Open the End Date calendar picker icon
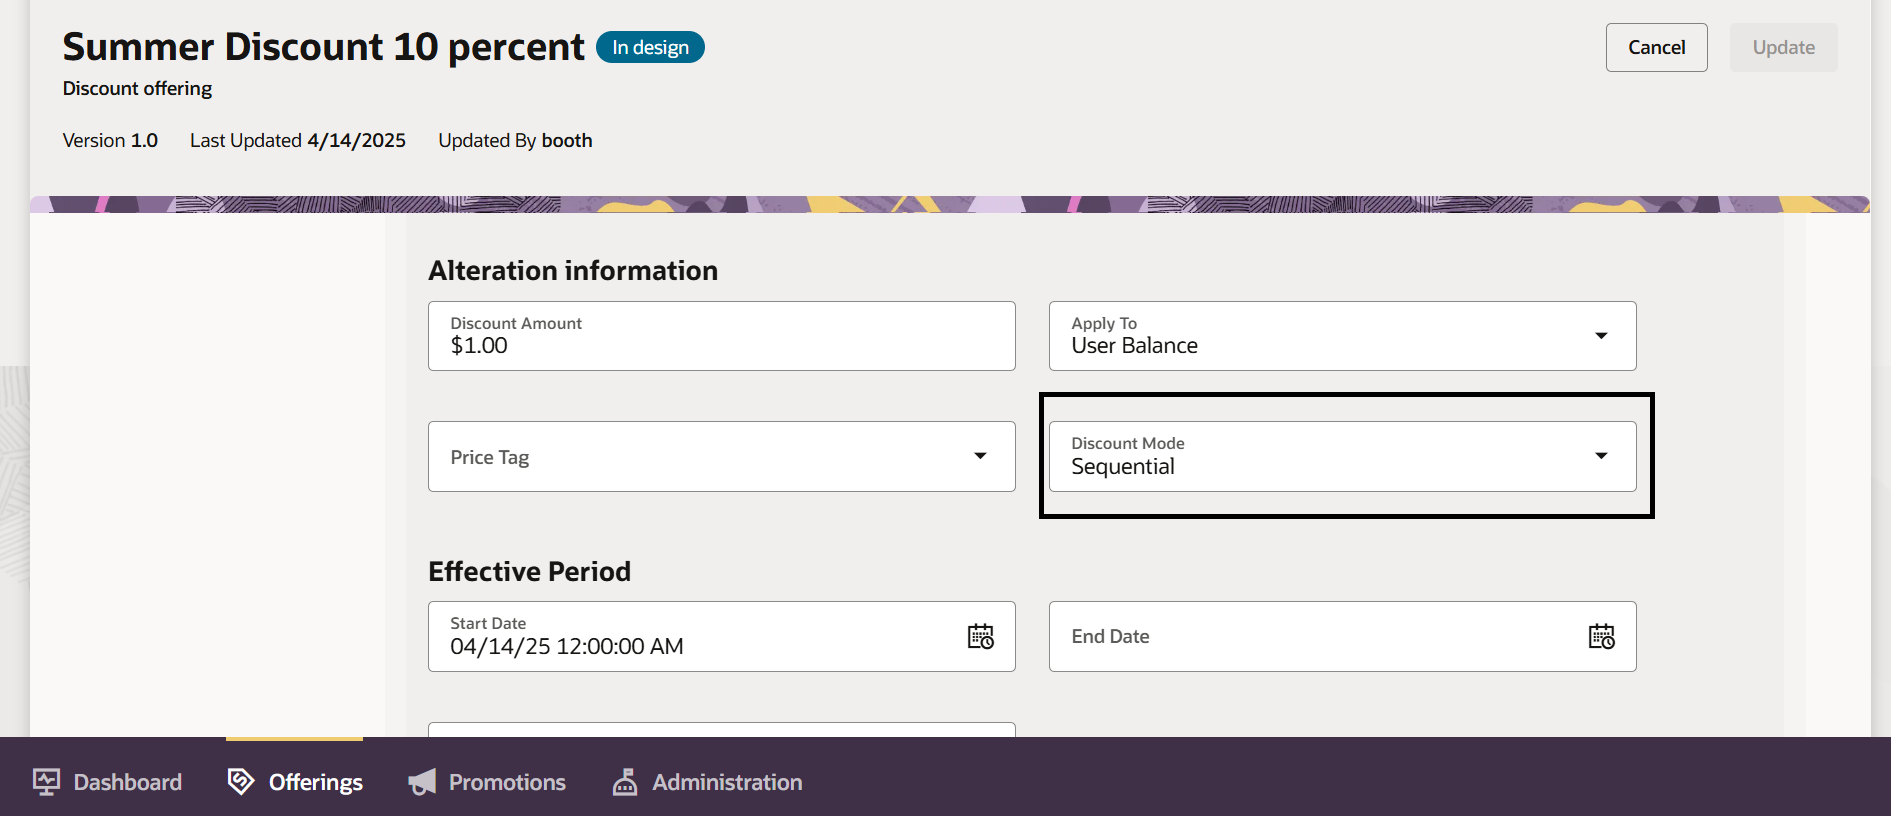This screenshot has height=816, width=1891. (1601, 637)
